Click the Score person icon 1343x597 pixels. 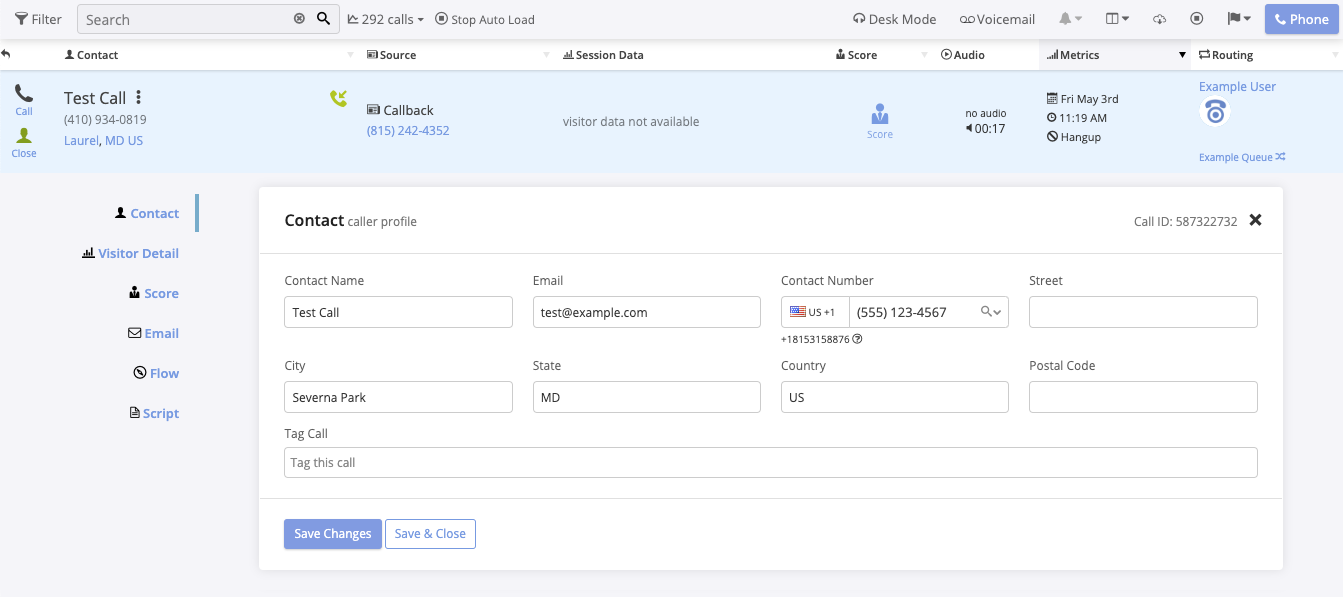pyautogui.click(x=880, y=115)
